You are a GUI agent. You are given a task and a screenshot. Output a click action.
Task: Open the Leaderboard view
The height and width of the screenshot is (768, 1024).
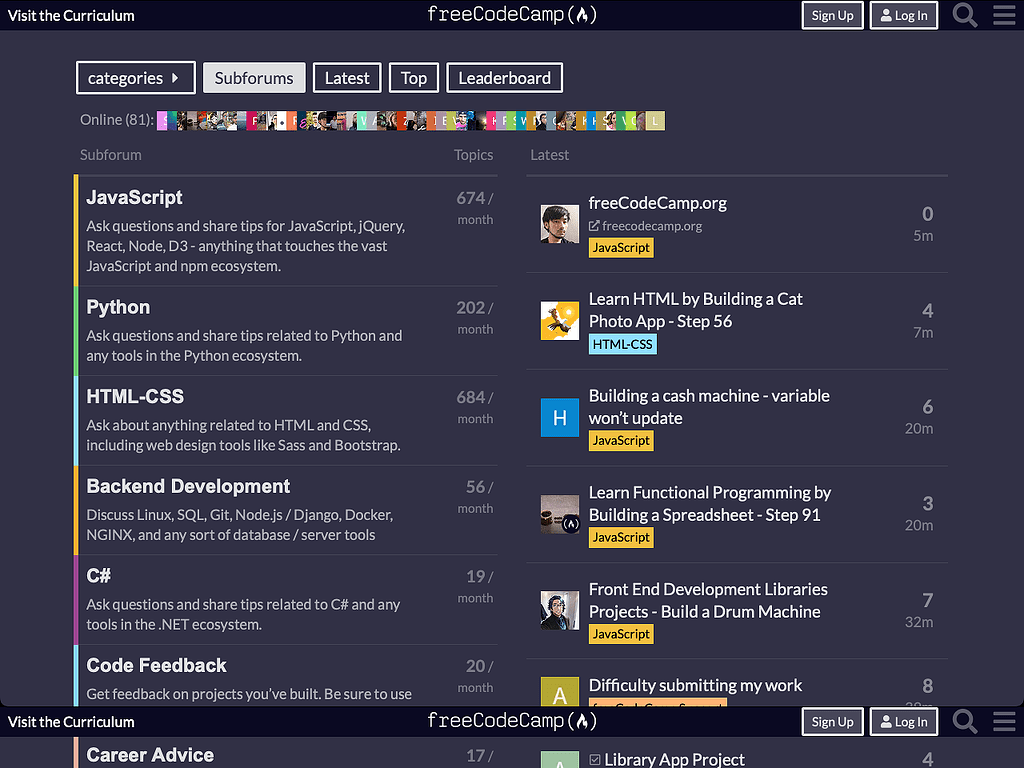pos(504,77)
